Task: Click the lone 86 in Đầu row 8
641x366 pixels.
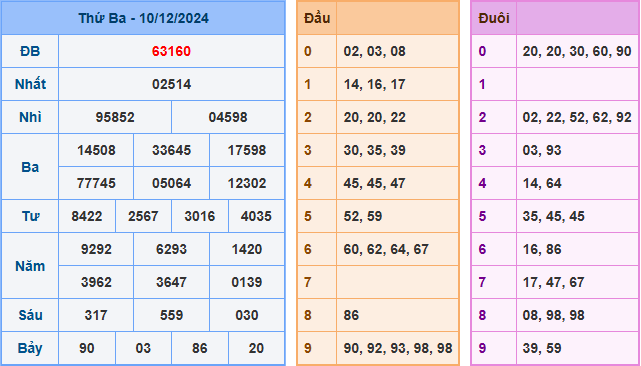Action: pos(351,315)
